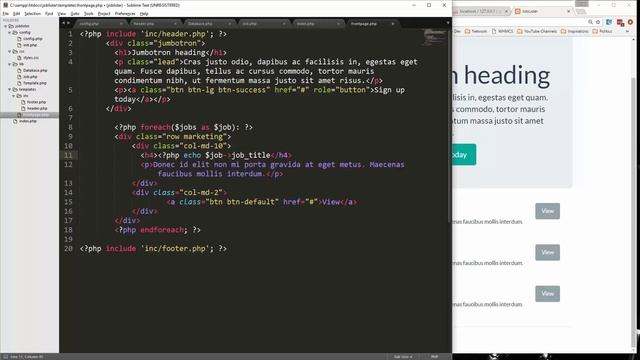
Task: Click the tab scroll right arrow
Action: (68, 23)
